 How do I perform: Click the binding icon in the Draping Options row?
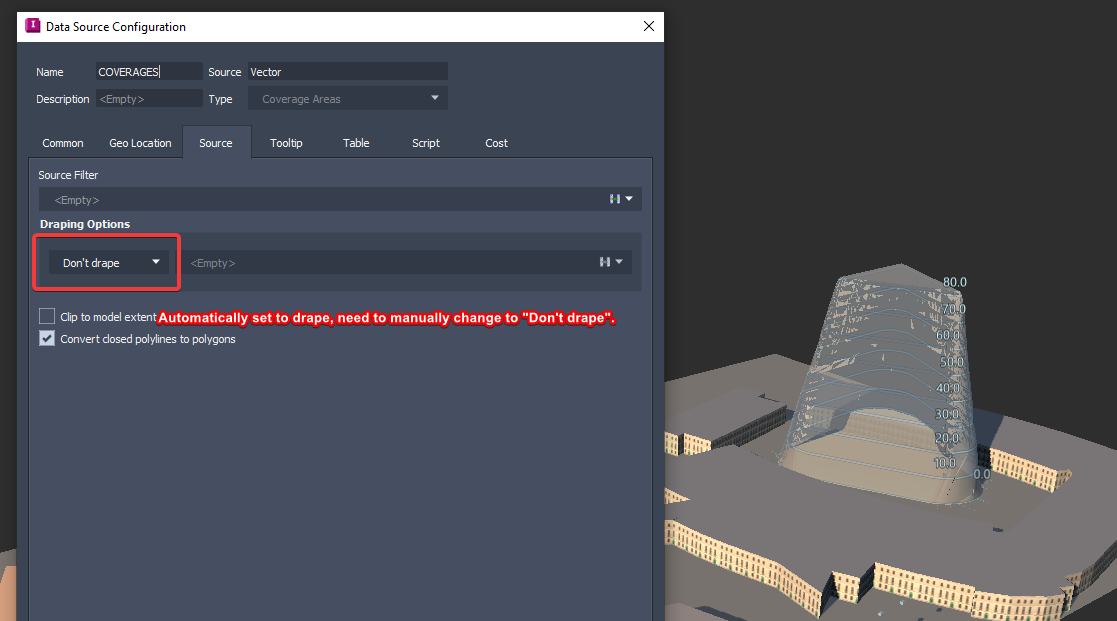[x=607, y=261]
